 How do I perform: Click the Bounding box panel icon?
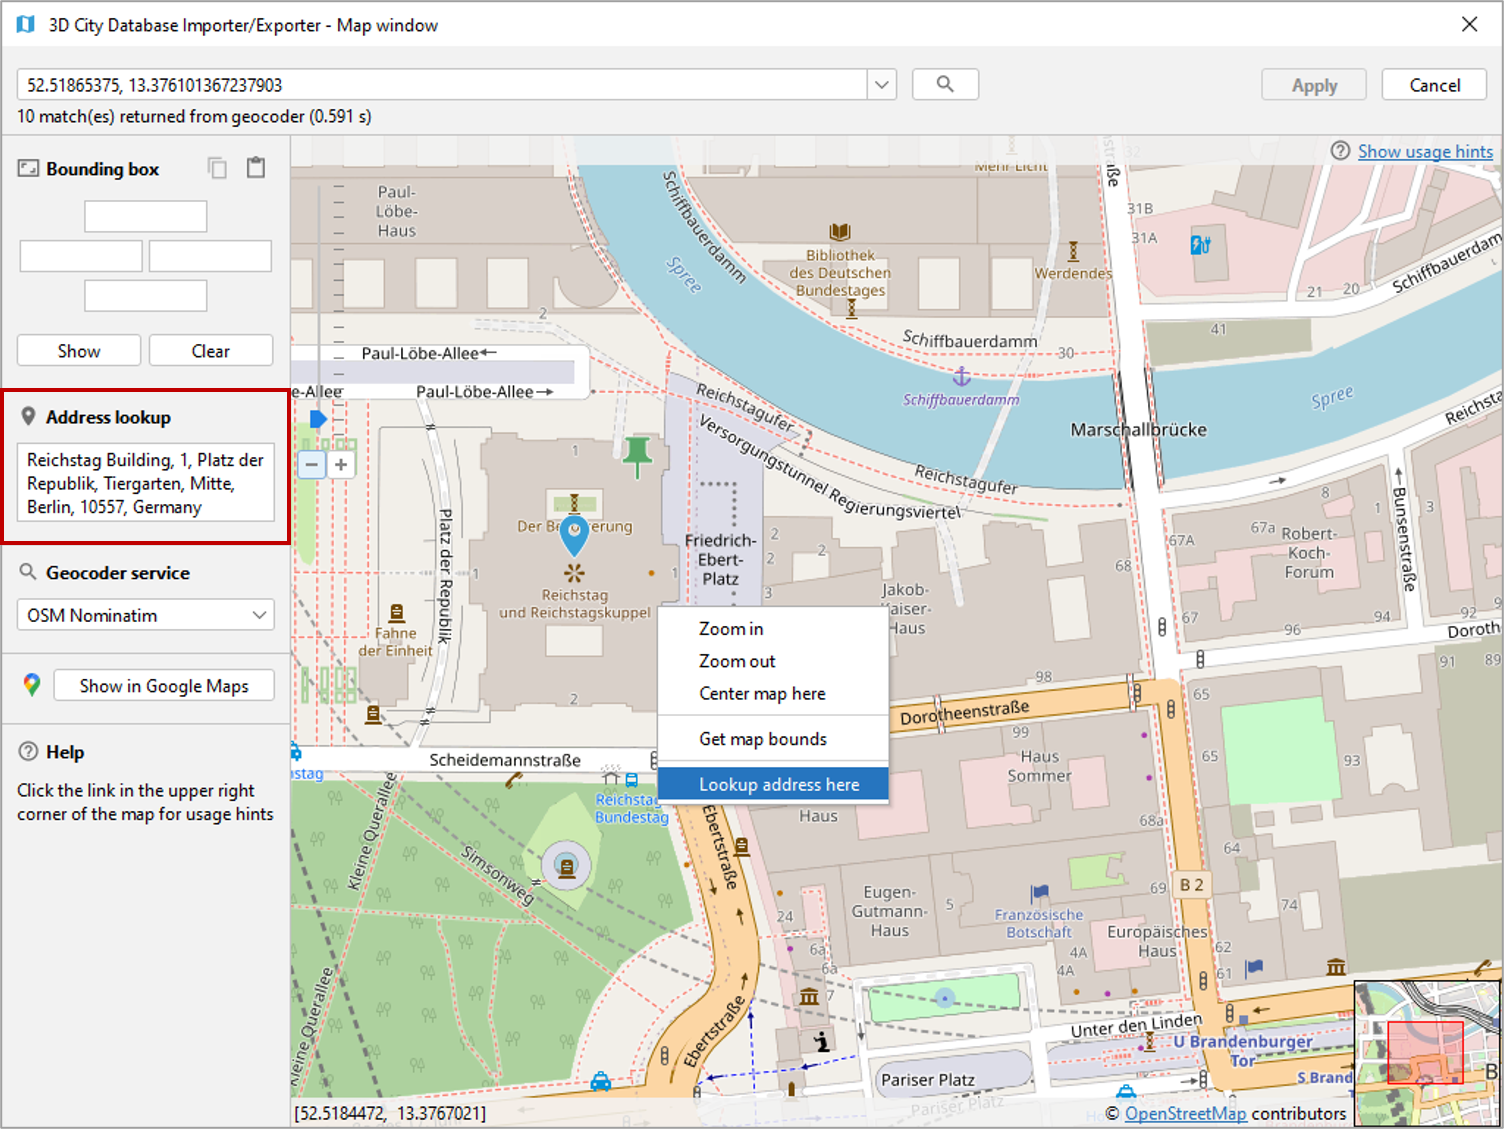pyautogui.click(x=28, y=168)
